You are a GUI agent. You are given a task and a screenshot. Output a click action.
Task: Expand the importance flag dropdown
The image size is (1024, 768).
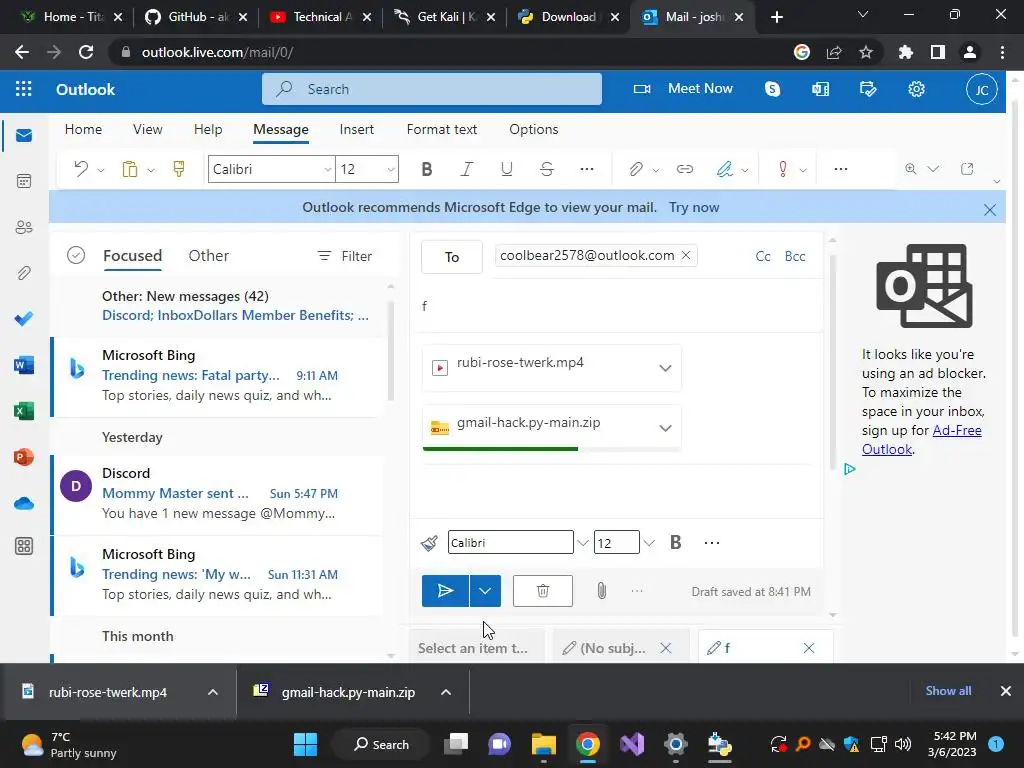[803, 170]
